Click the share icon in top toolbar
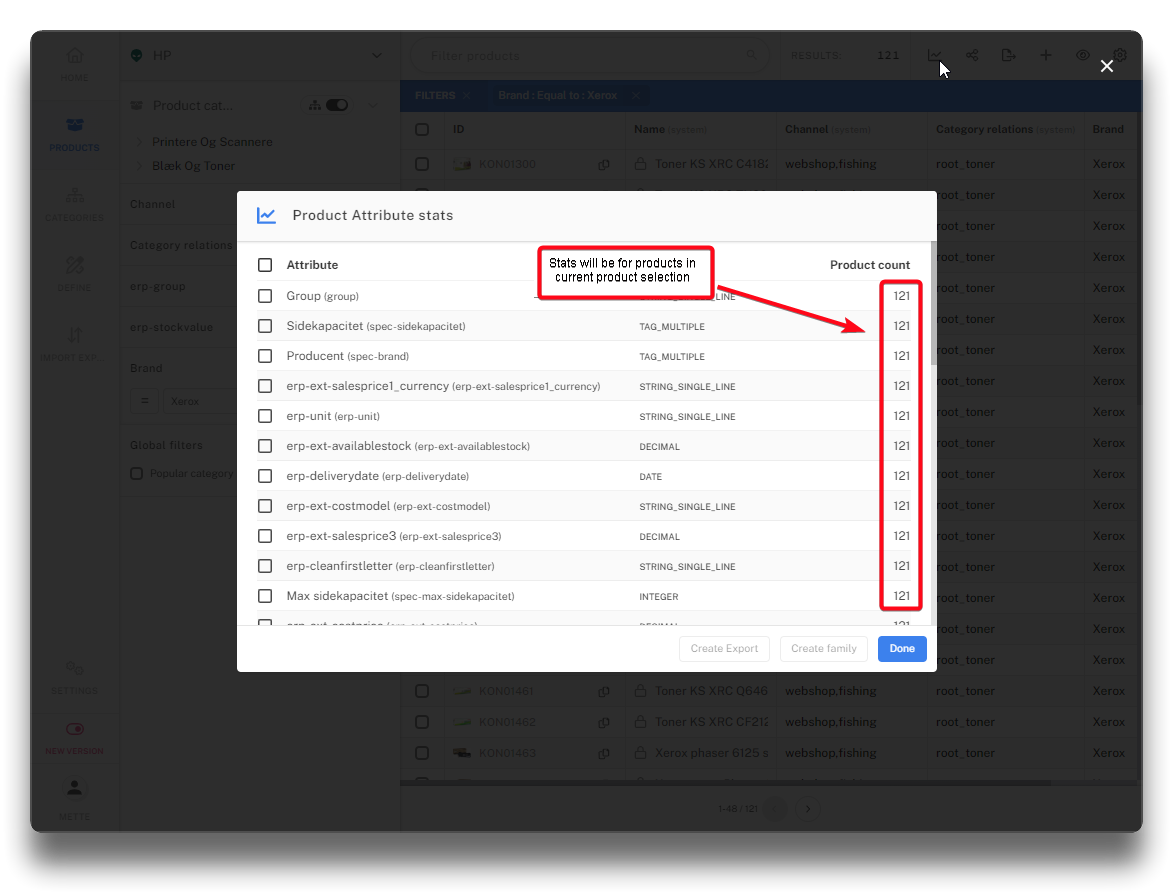Image resolution: width=1173 pixels, height=895 pixels. click(972, 56)
